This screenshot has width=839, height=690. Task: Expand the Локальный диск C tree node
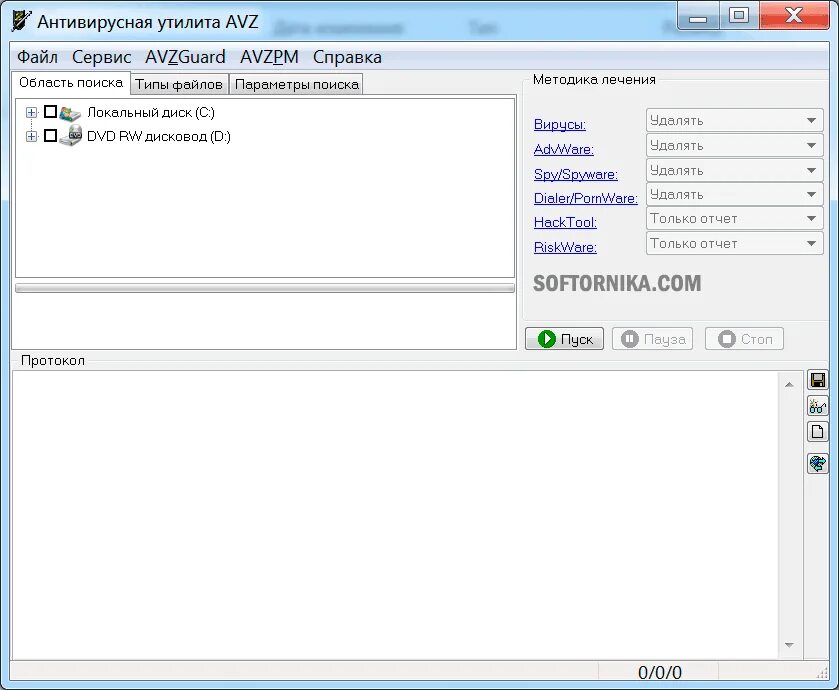pos(30,113)
